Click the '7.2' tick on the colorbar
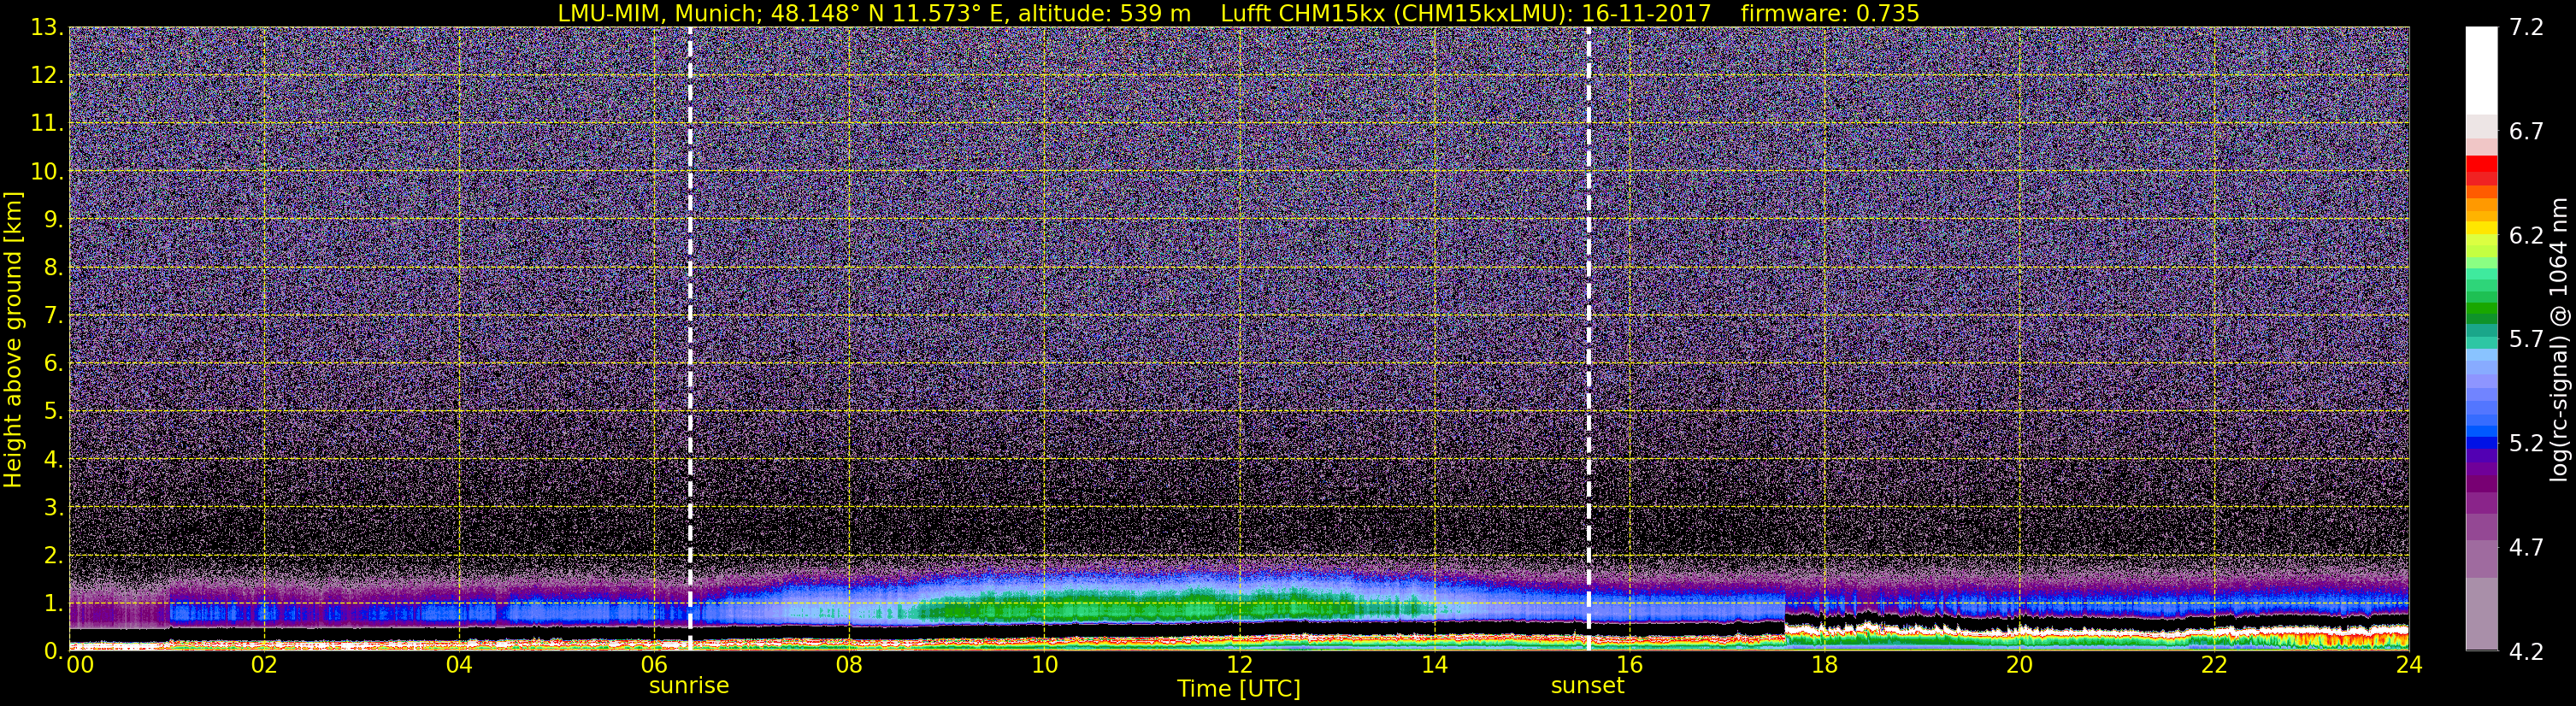The image size is (2576, 706). pyautogui.click(x=2526, y=27)
